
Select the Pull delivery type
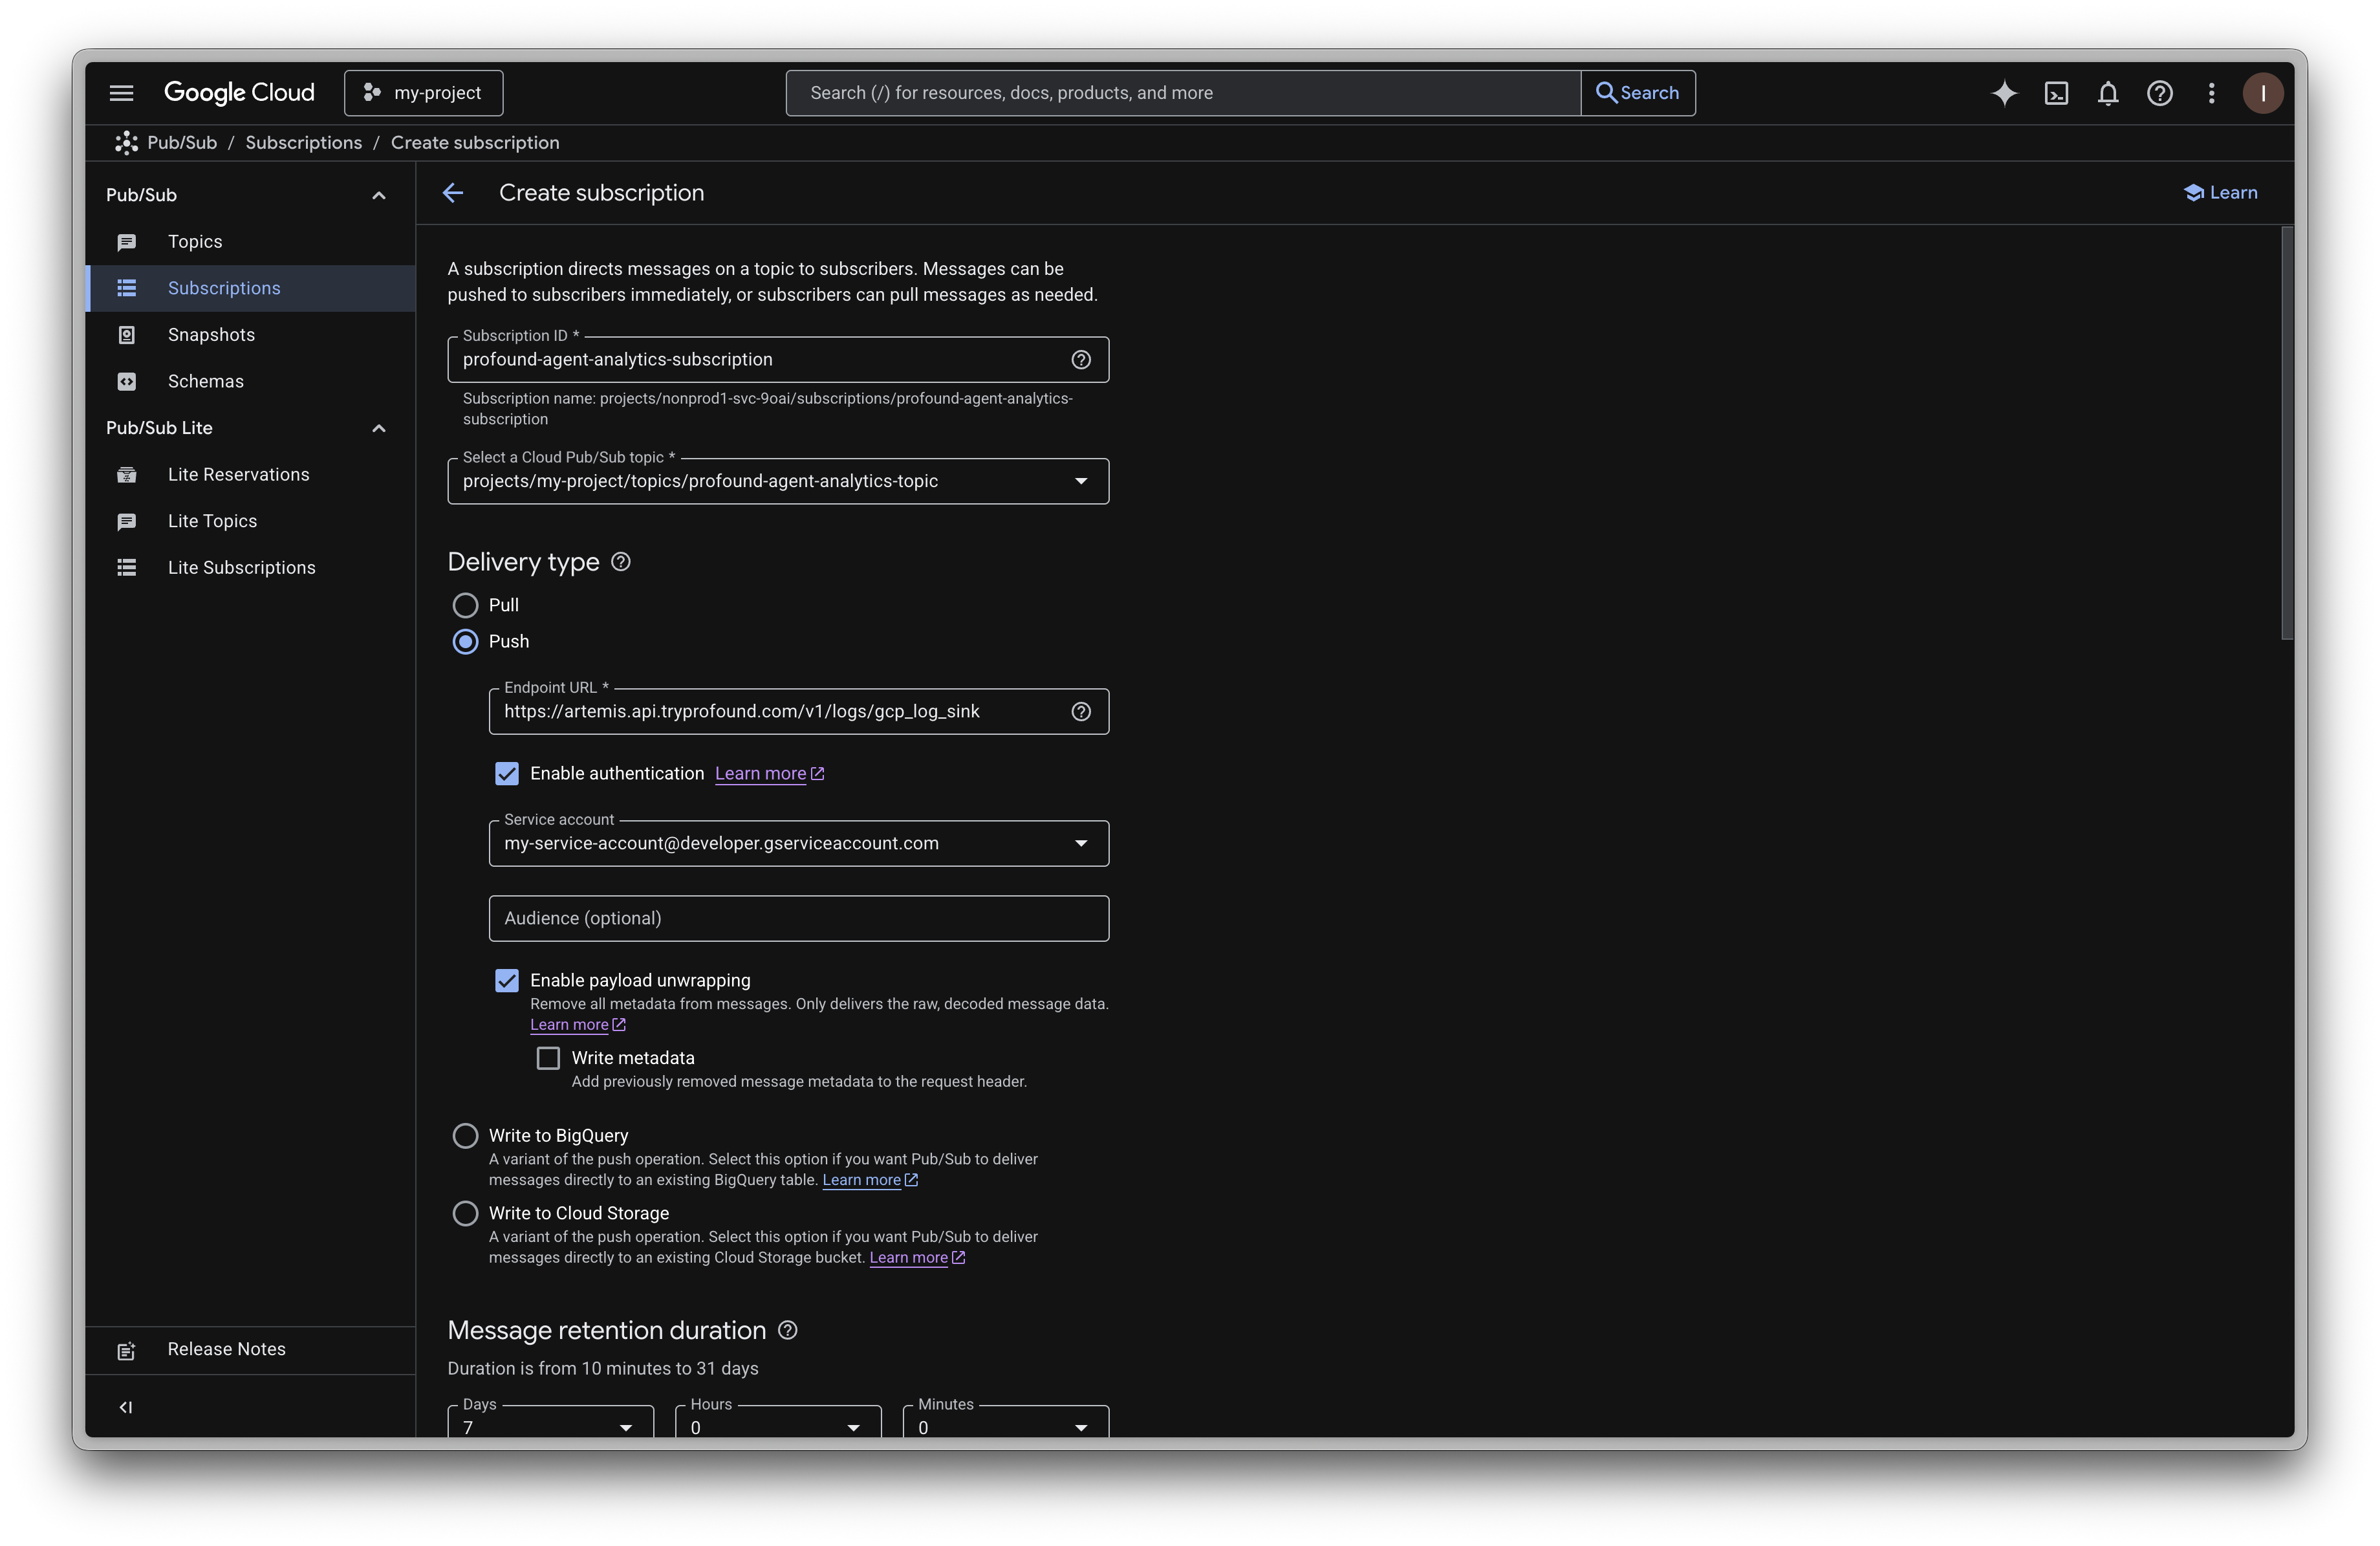(x=466, y=605)
